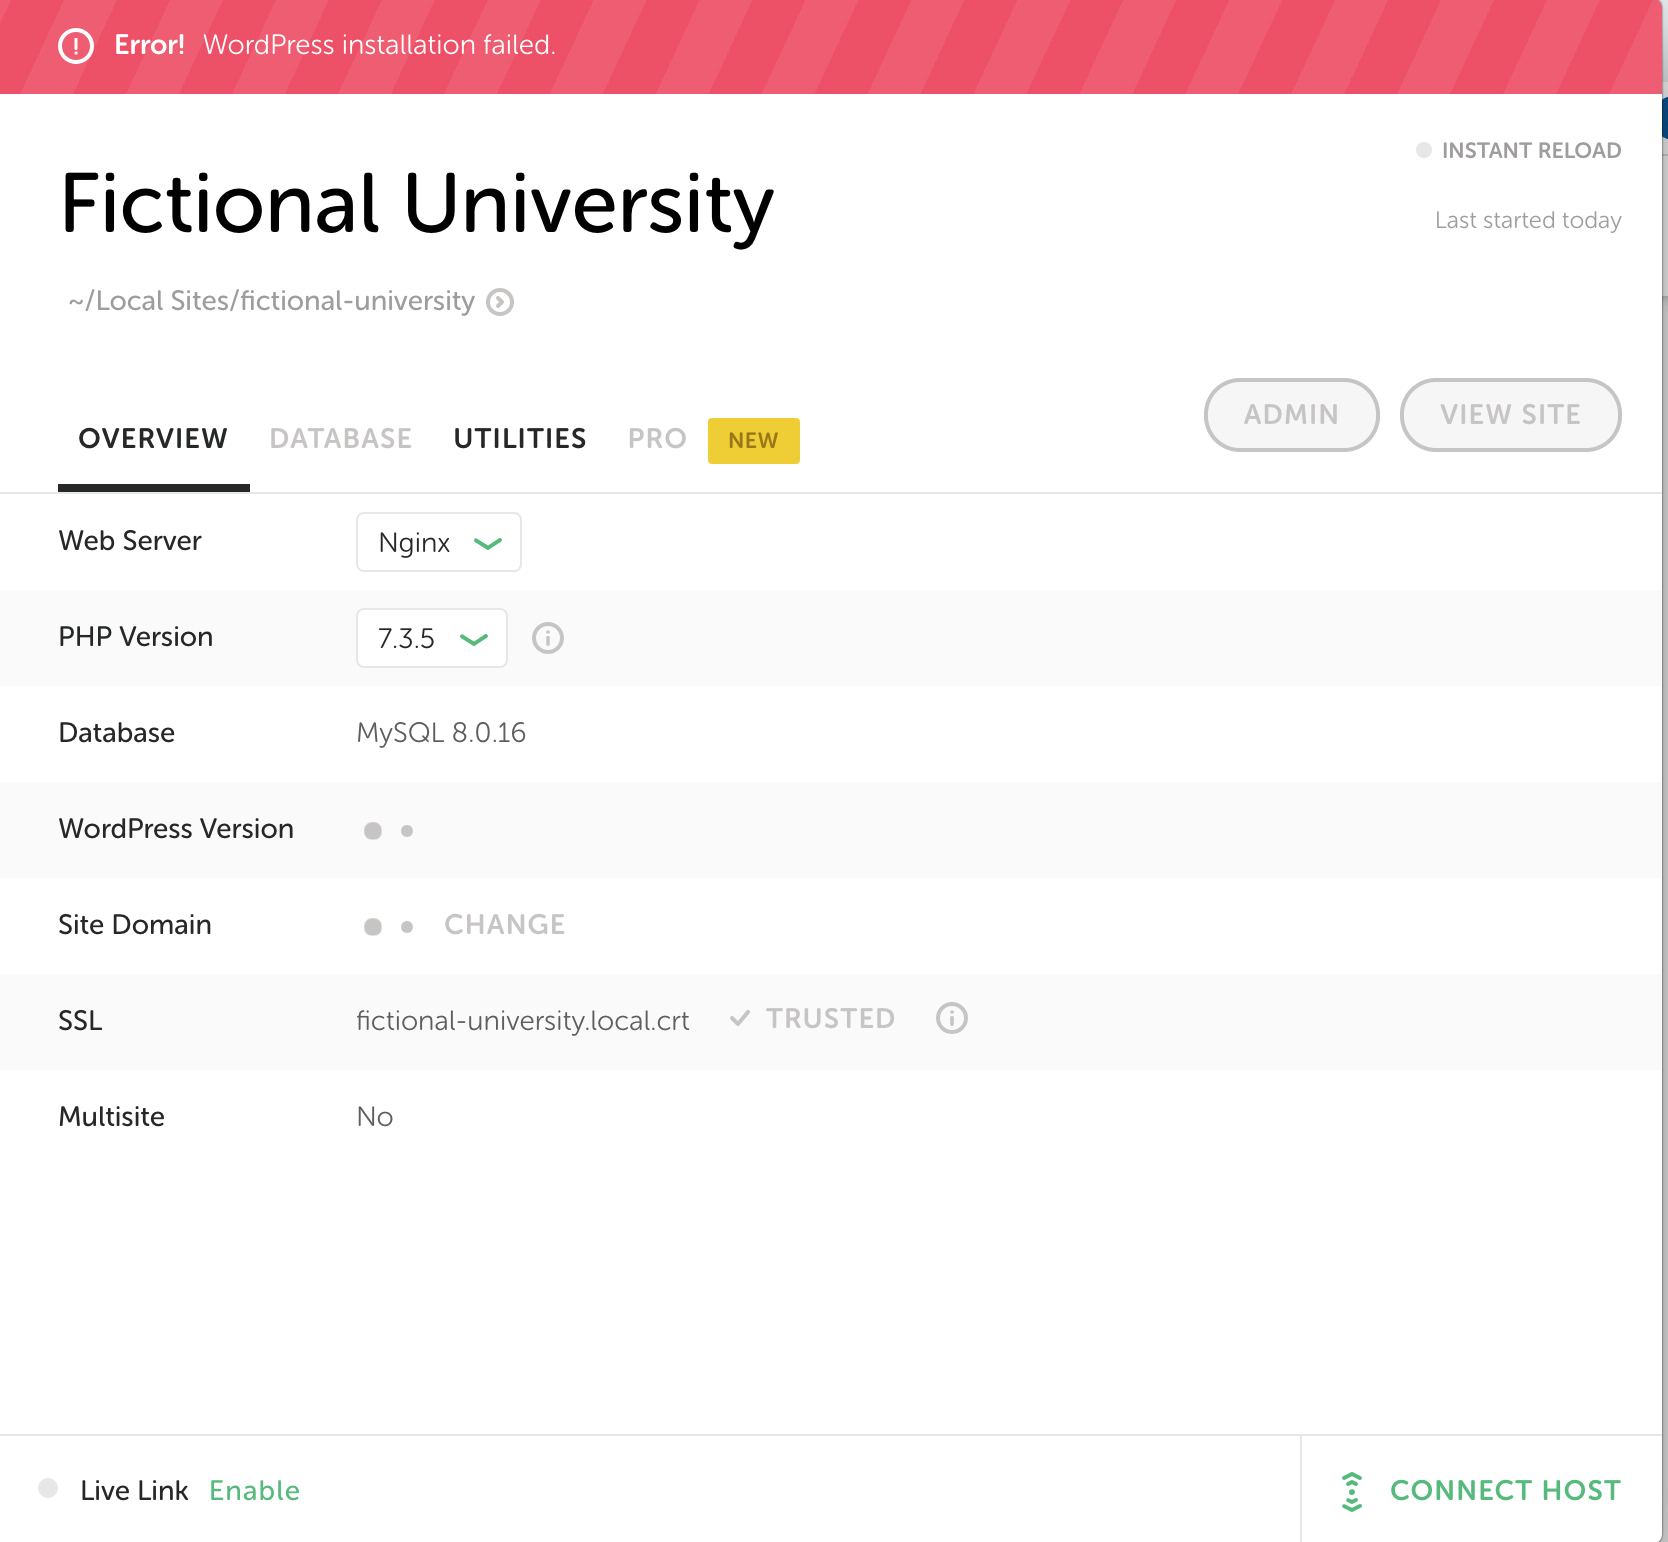The height and width of the screenshot is (1542, 1668).
Task: Click the error alert icon in the banner
Action: pos(76,46)
